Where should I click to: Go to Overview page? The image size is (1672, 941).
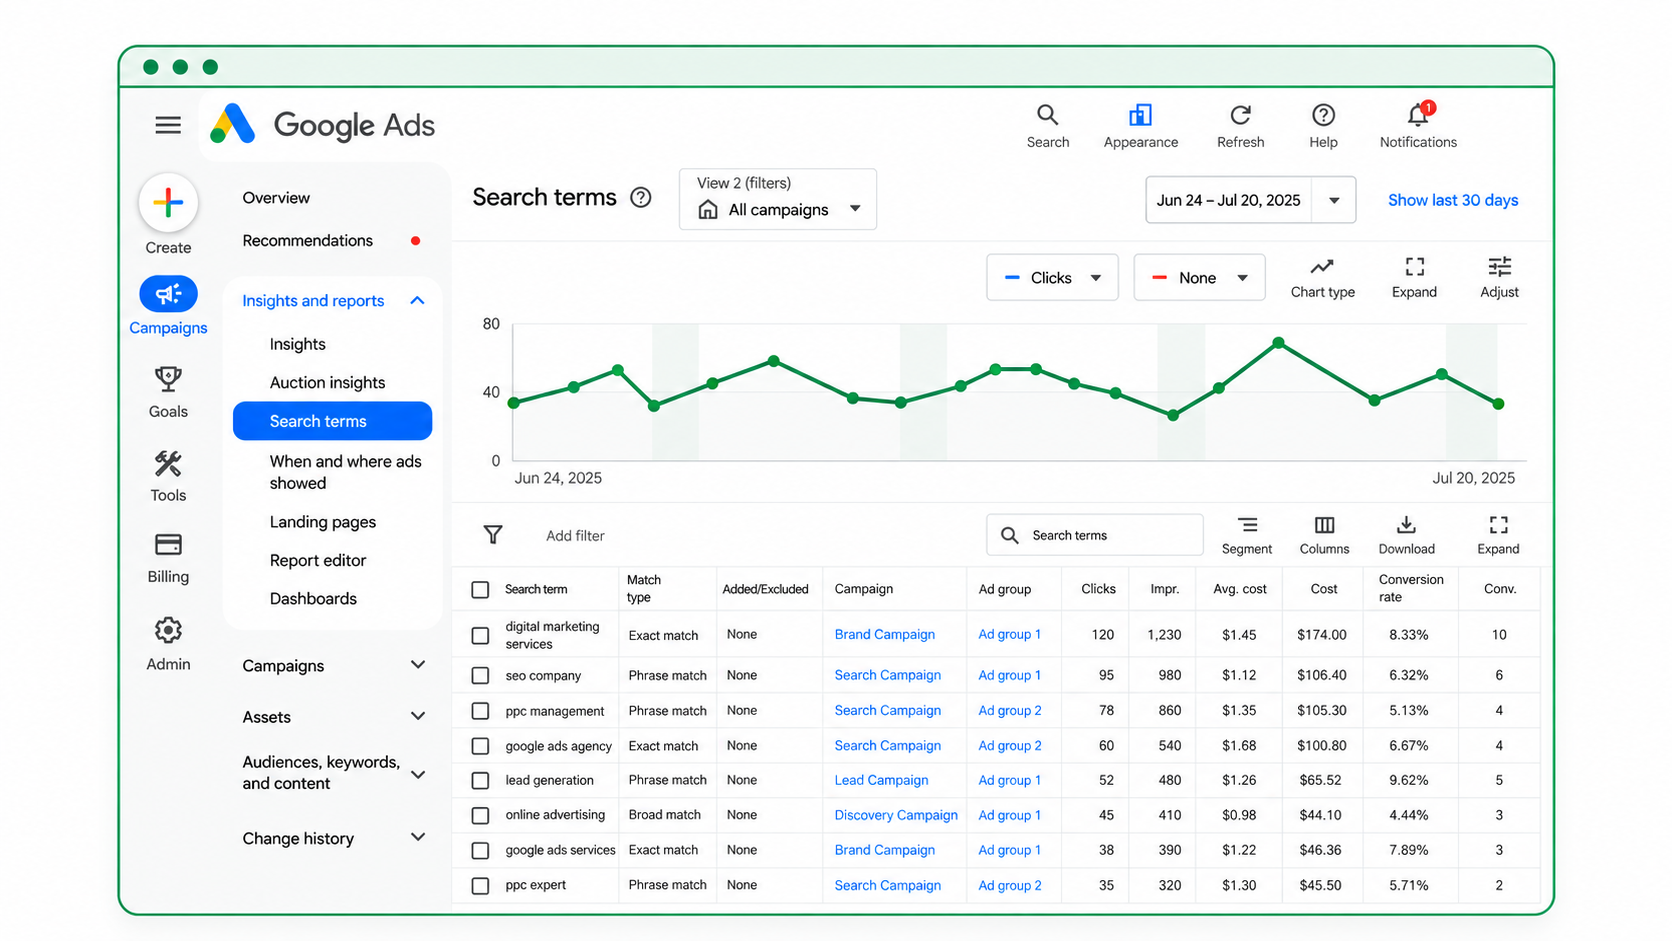click(276, 198)
